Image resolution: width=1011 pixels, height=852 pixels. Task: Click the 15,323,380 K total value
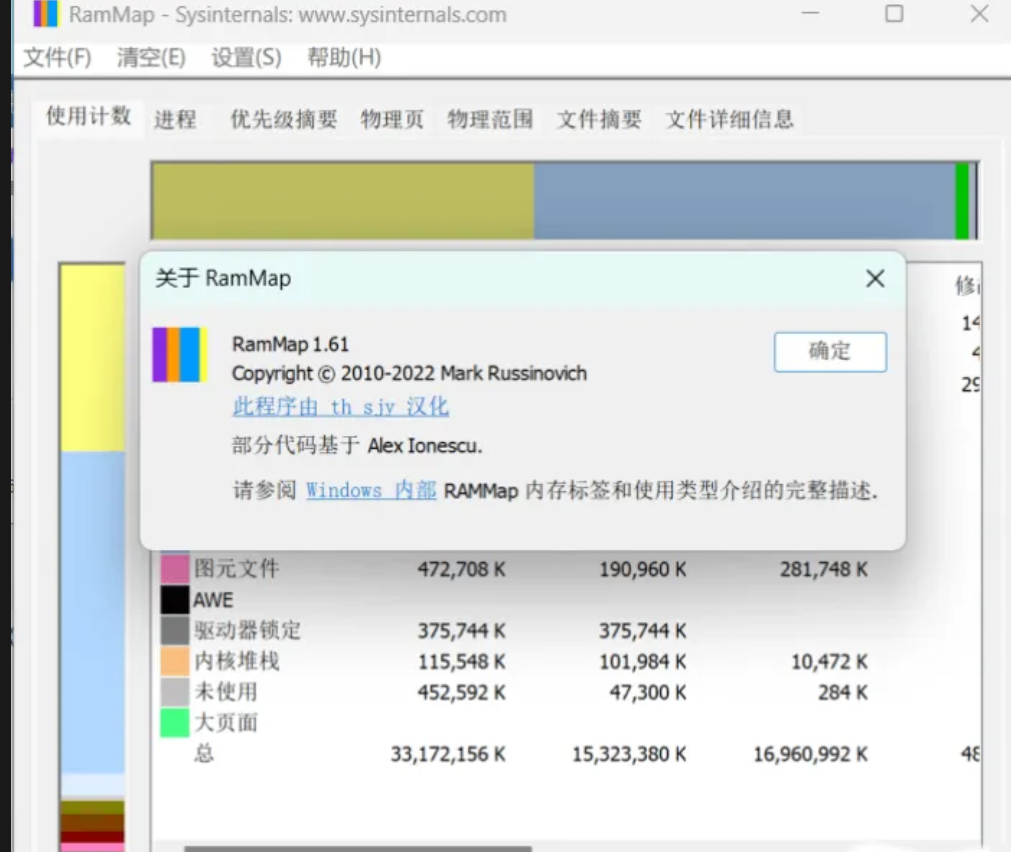tap(629, 754)
